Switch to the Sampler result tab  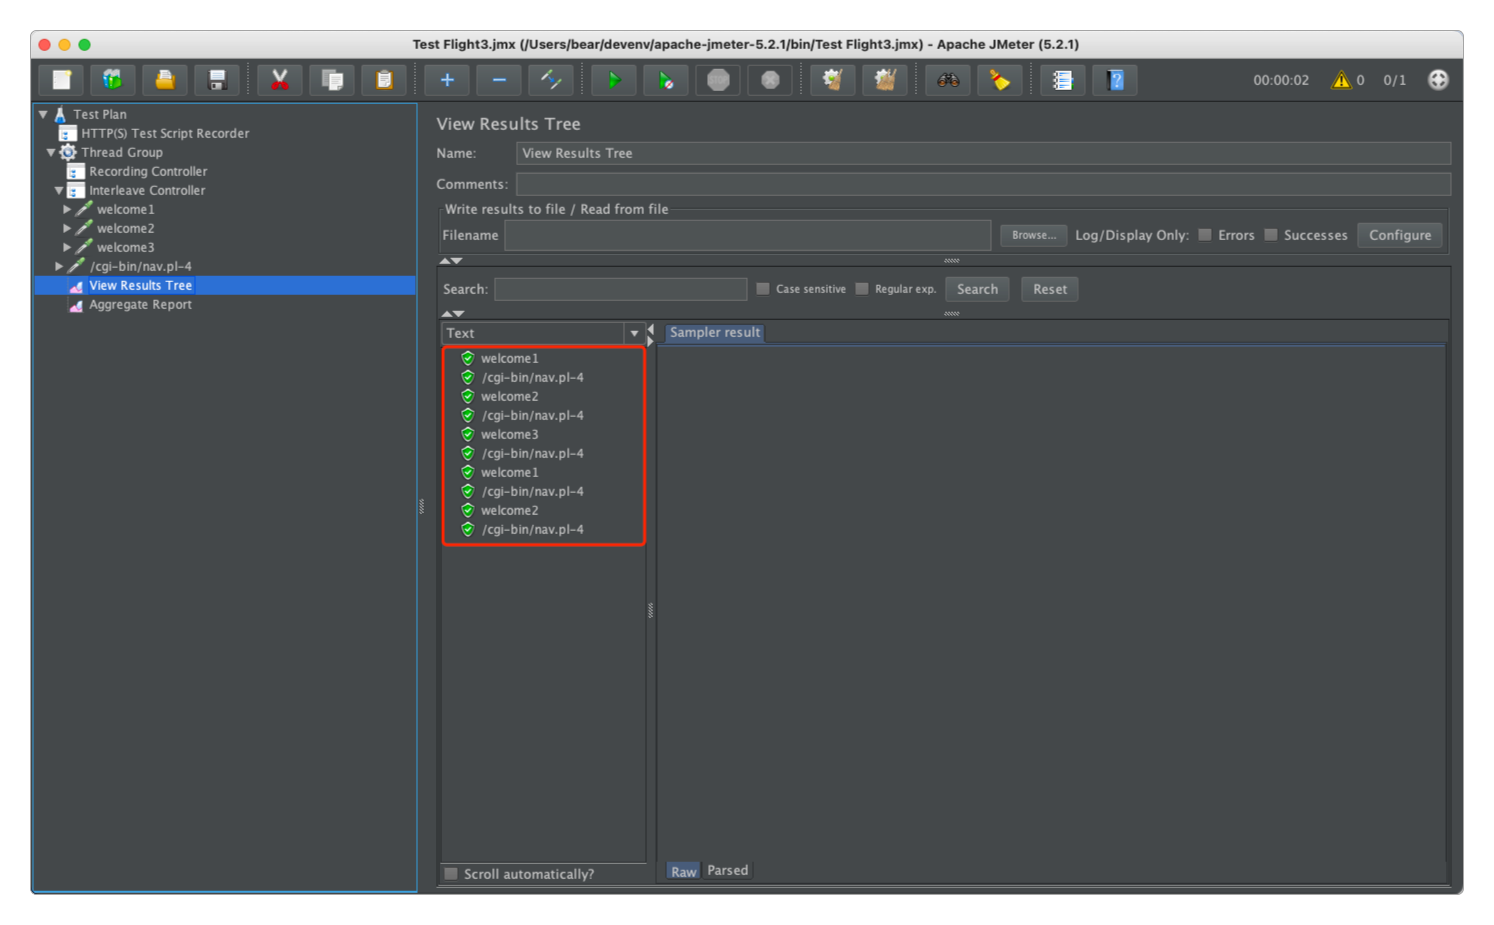click(715, 332)
